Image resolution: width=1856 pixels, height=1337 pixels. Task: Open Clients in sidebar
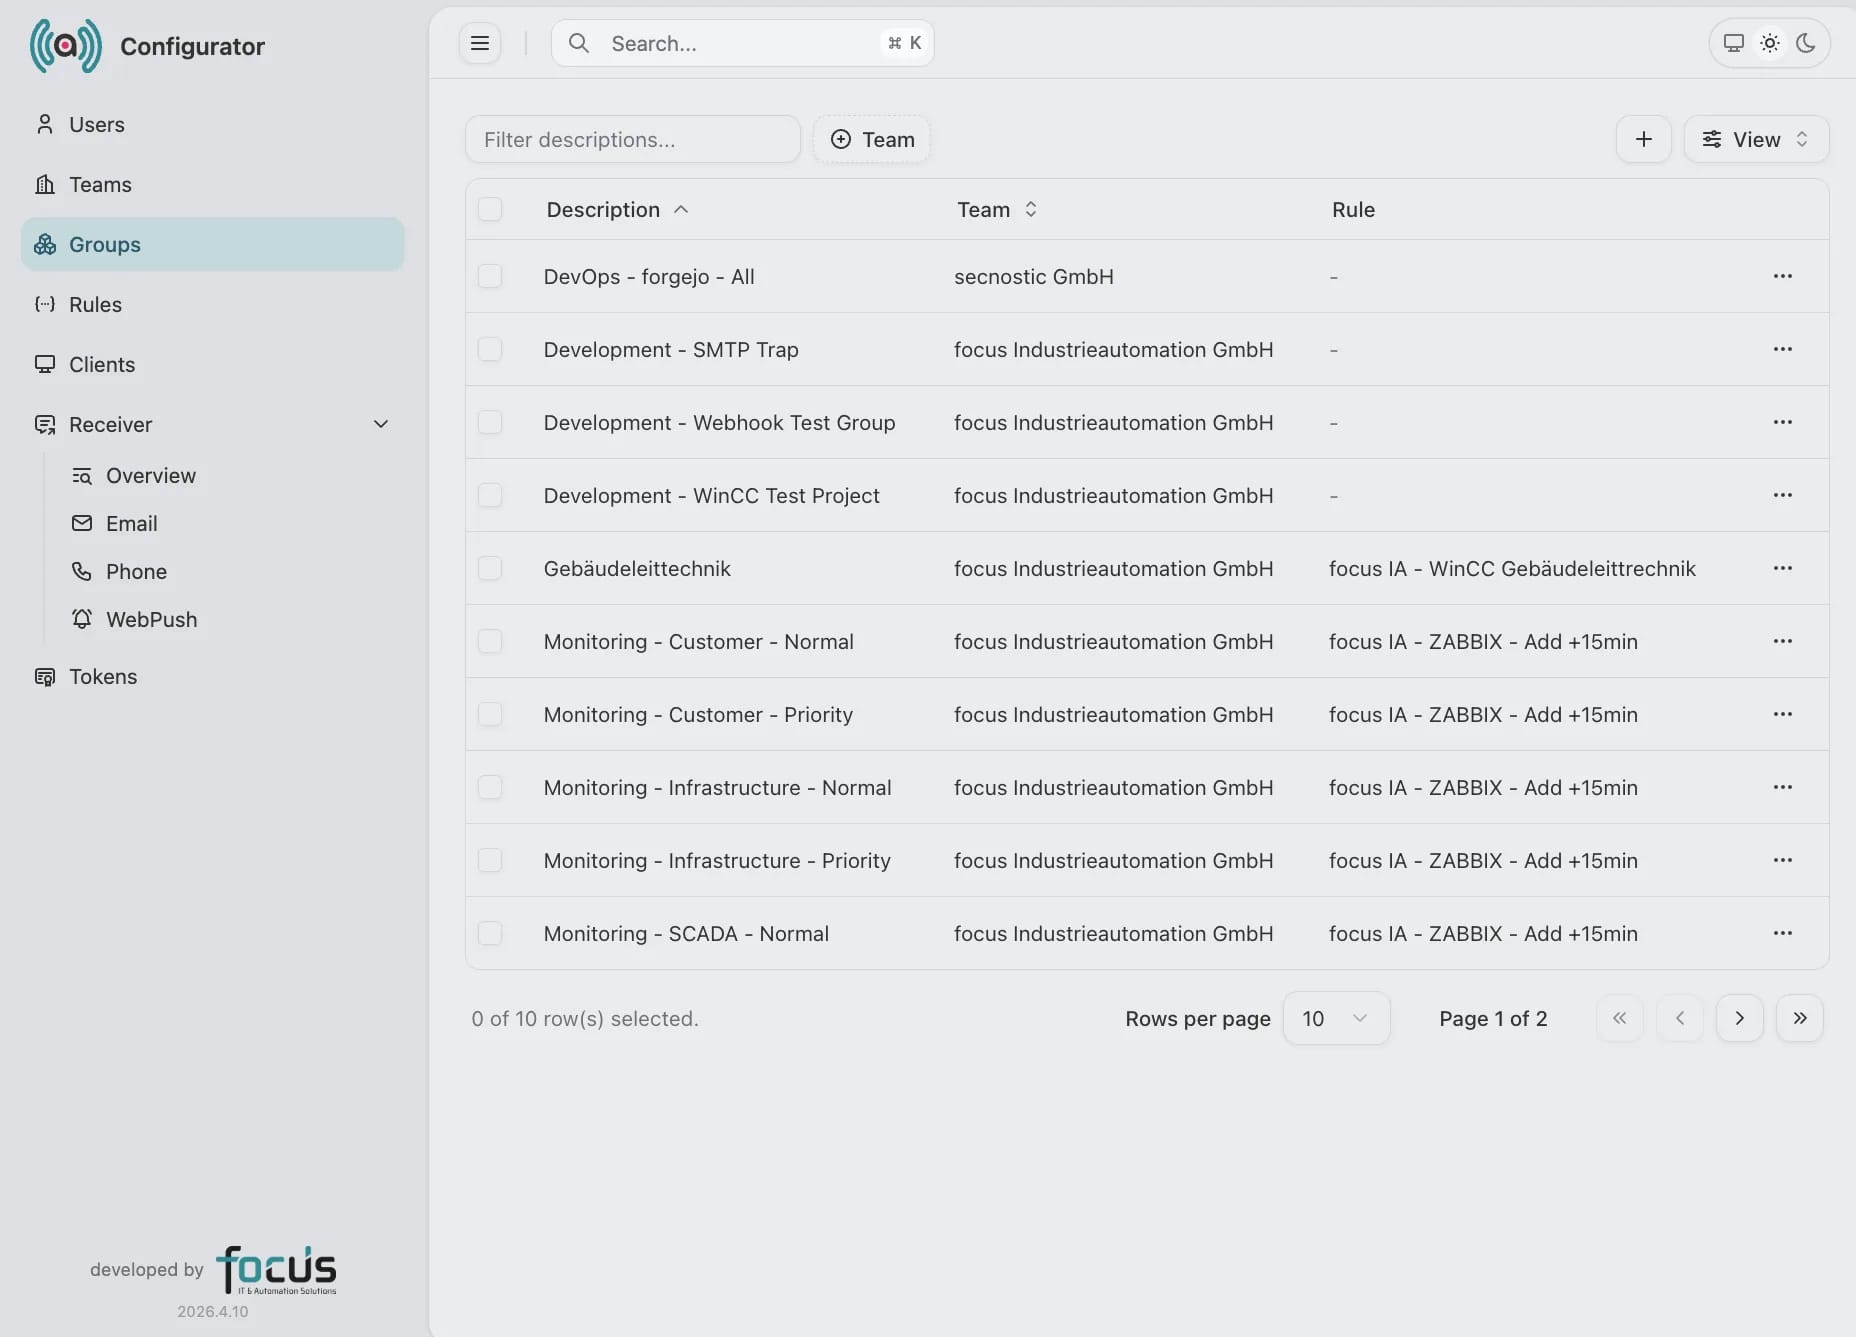click(213, 364)
